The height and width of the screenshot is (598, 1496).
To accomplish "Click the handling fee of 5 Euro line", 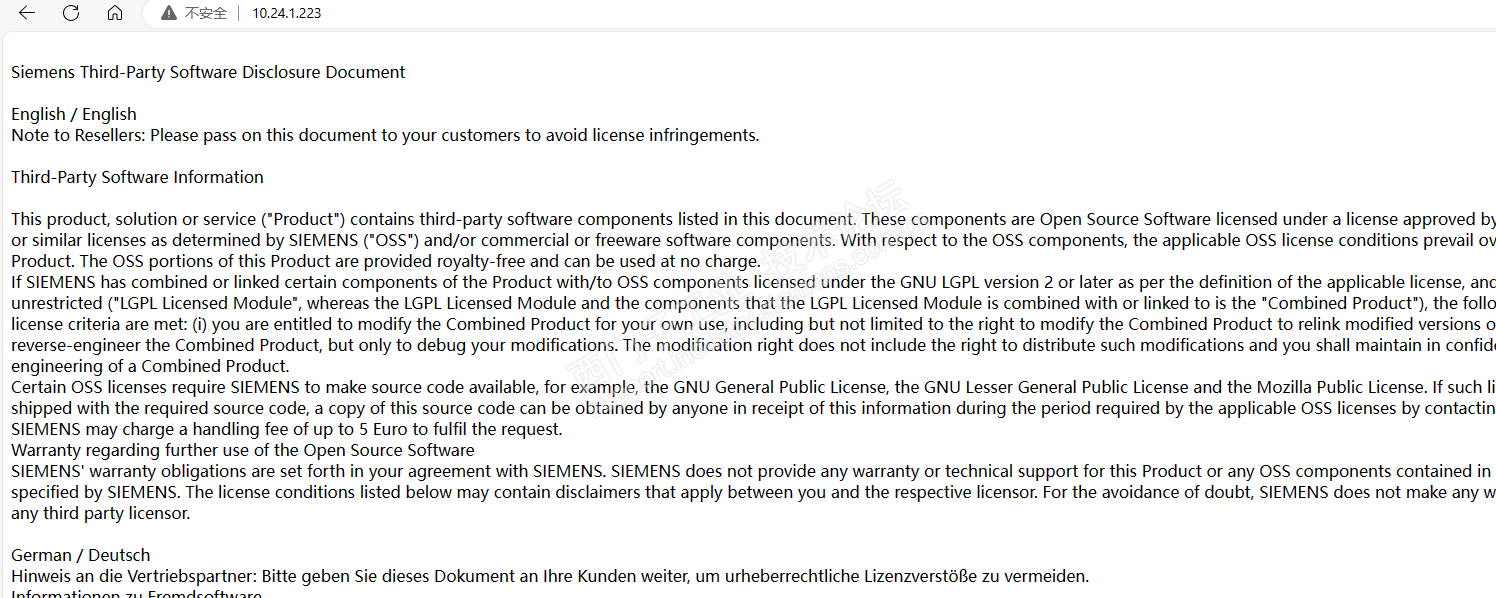I will pyautogui.click(x=287, y=429).
